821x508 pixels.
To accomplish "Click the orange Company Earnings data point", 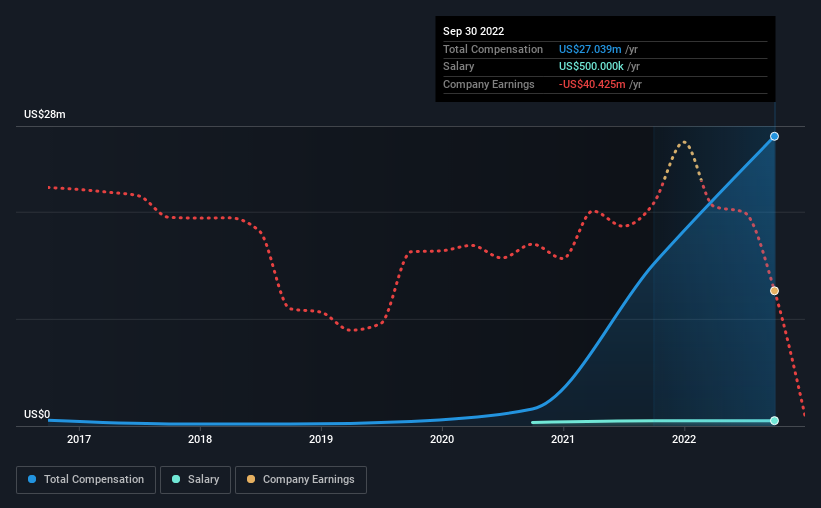I will tap(774, 291).
